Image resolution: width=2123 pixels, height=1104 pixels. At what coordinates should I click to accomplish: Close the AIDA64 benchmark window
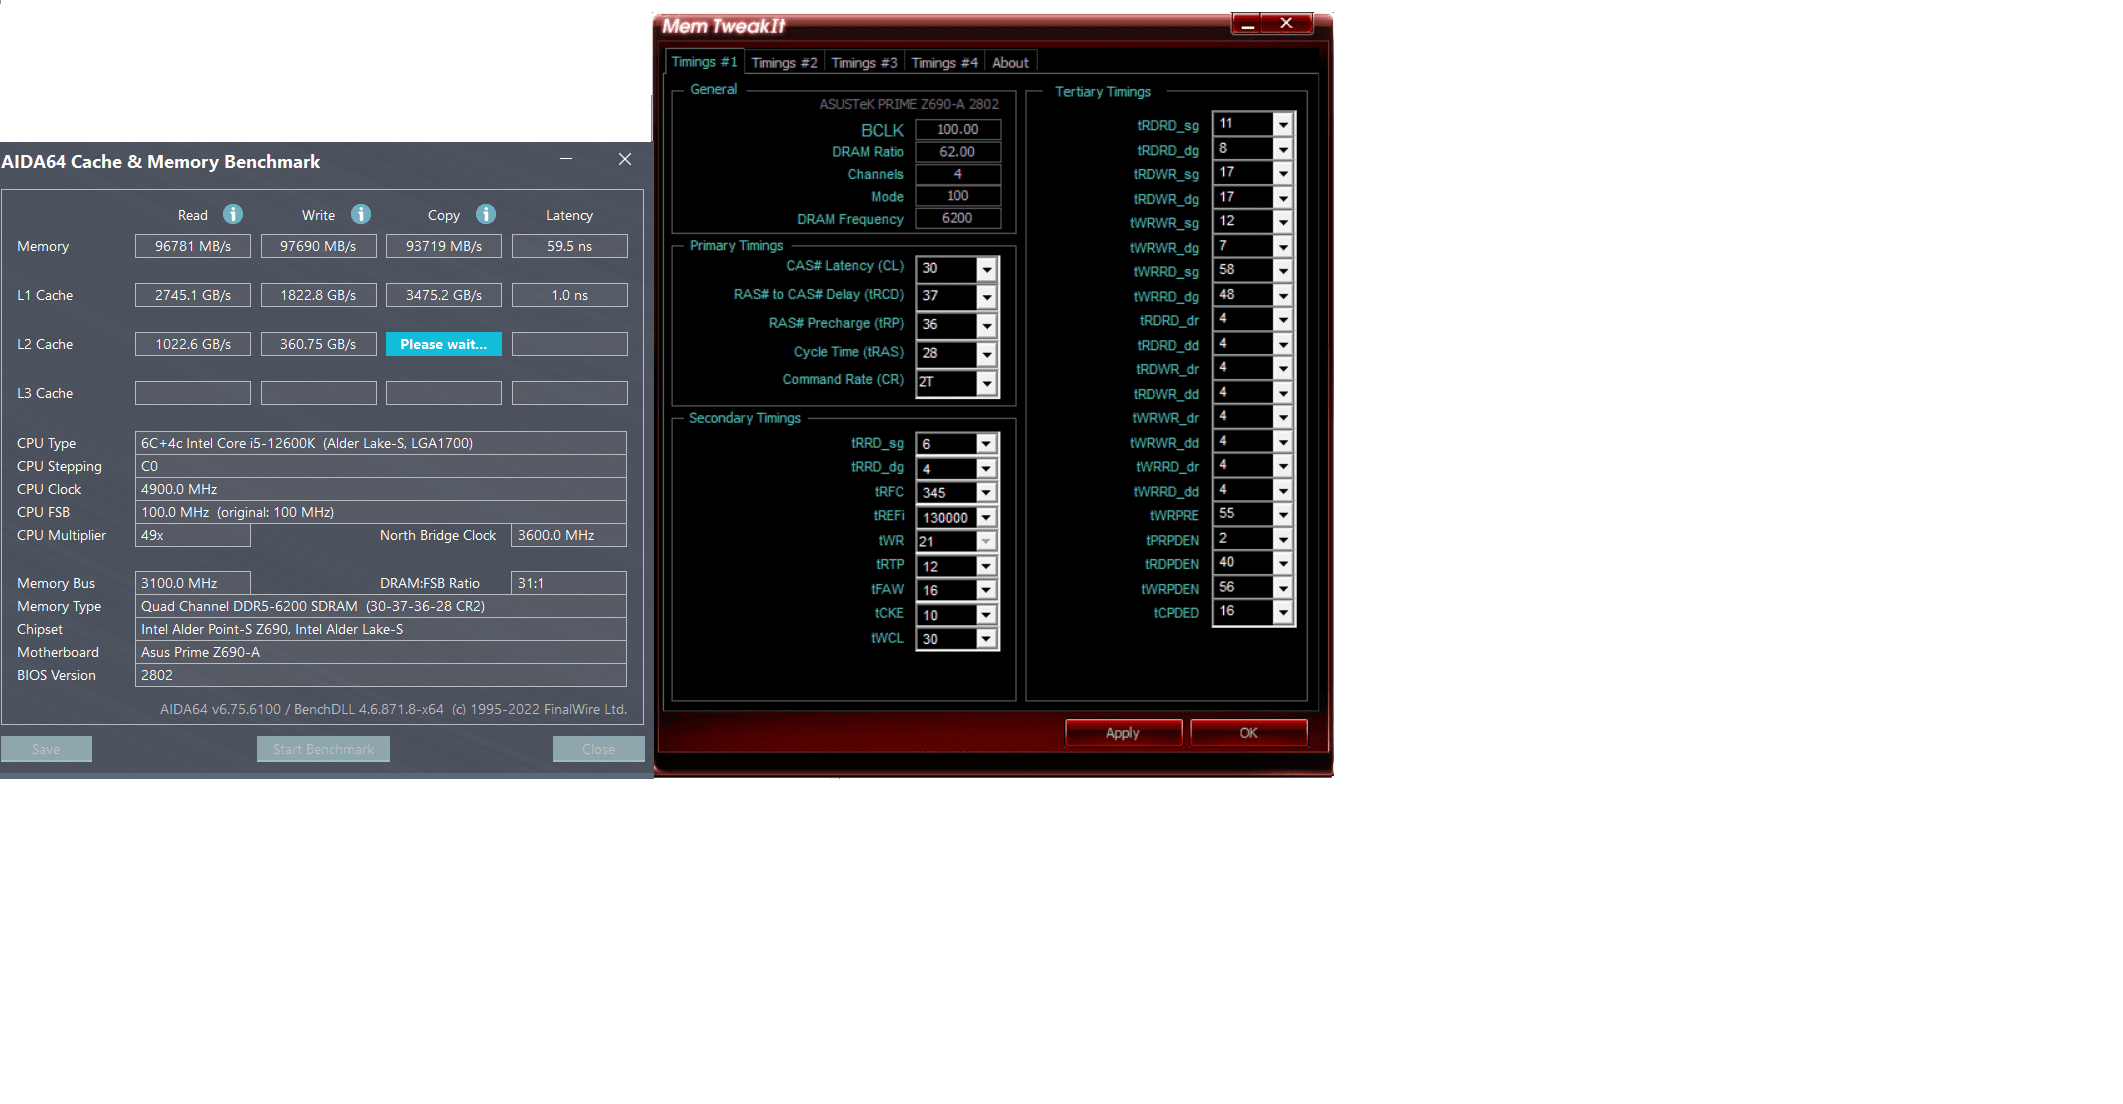(625, 159)
